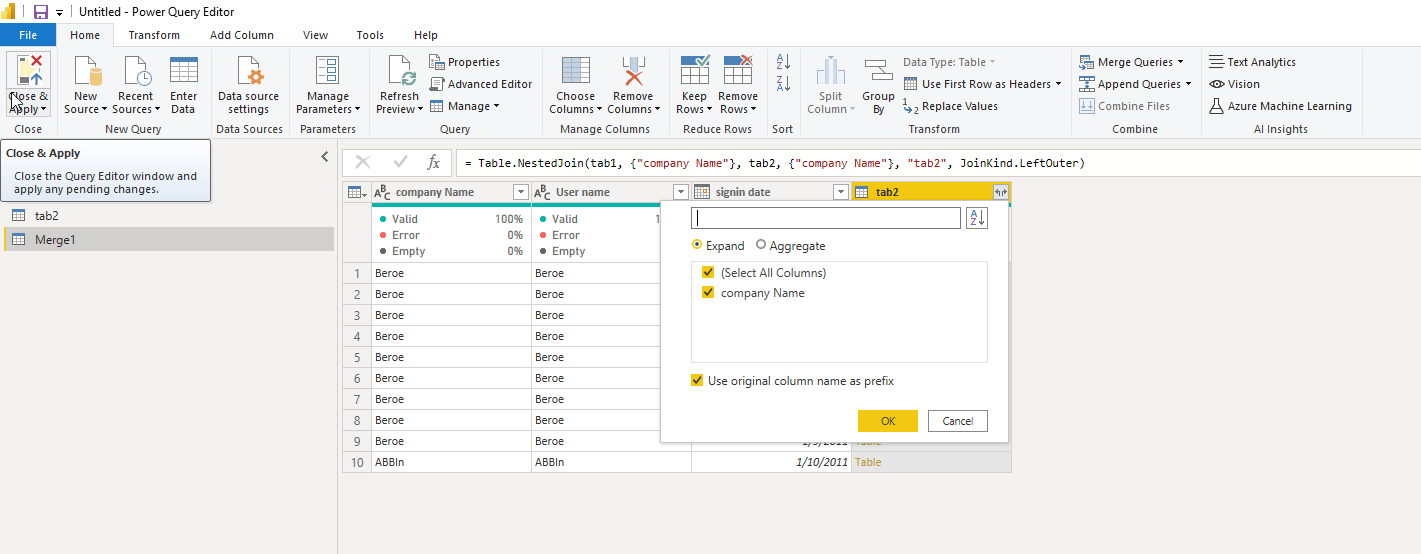Click ABBIn cell in User name column

[x=611, y=462]
